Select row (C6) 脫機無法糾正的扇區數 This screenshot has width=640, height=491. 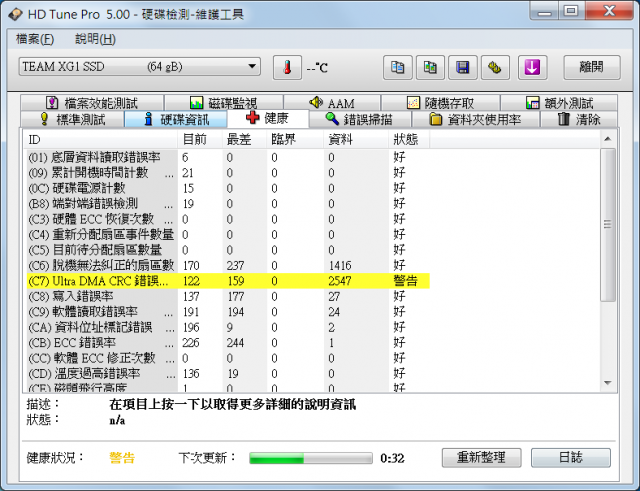click(x=228, y=265)
